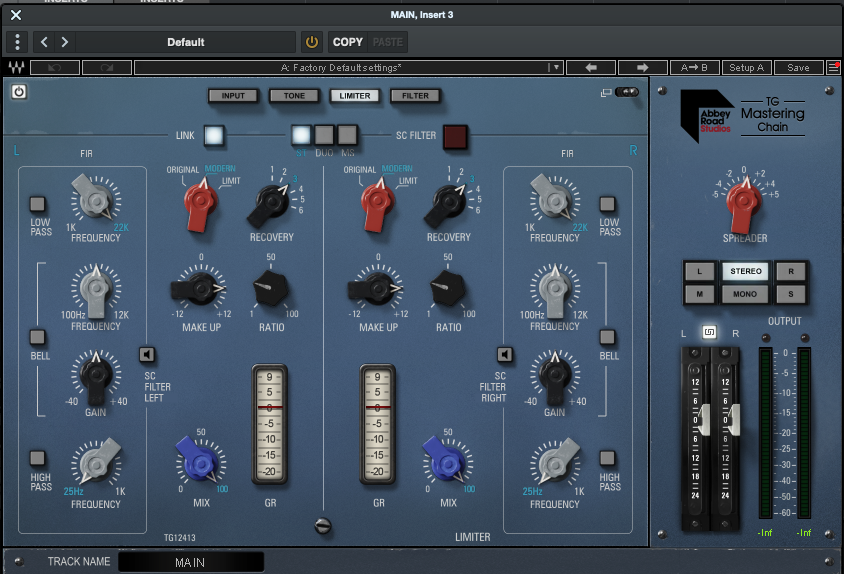Click the PASTE button
The image size is (844, 574).
coord(388,42)
